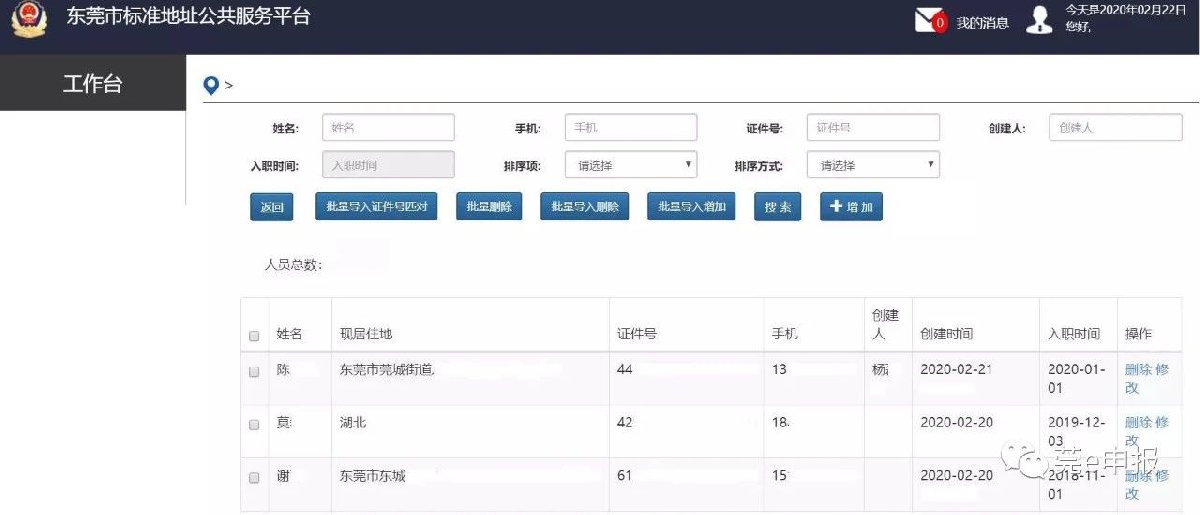The image size is (1200, 515).
Task: Click the address cell 湖北
Action: [353, 423]
